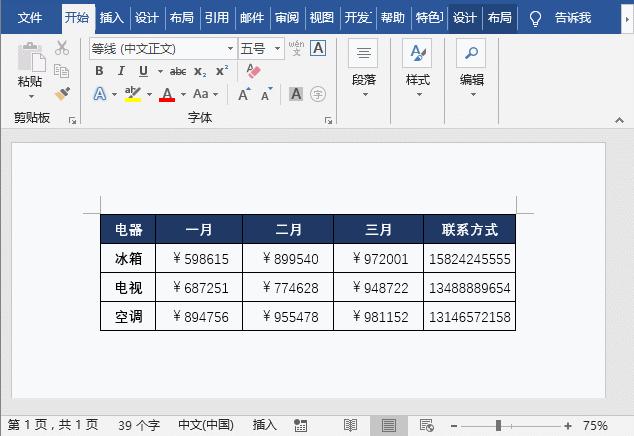Collapse the ribbon arrow

point(619,120)
